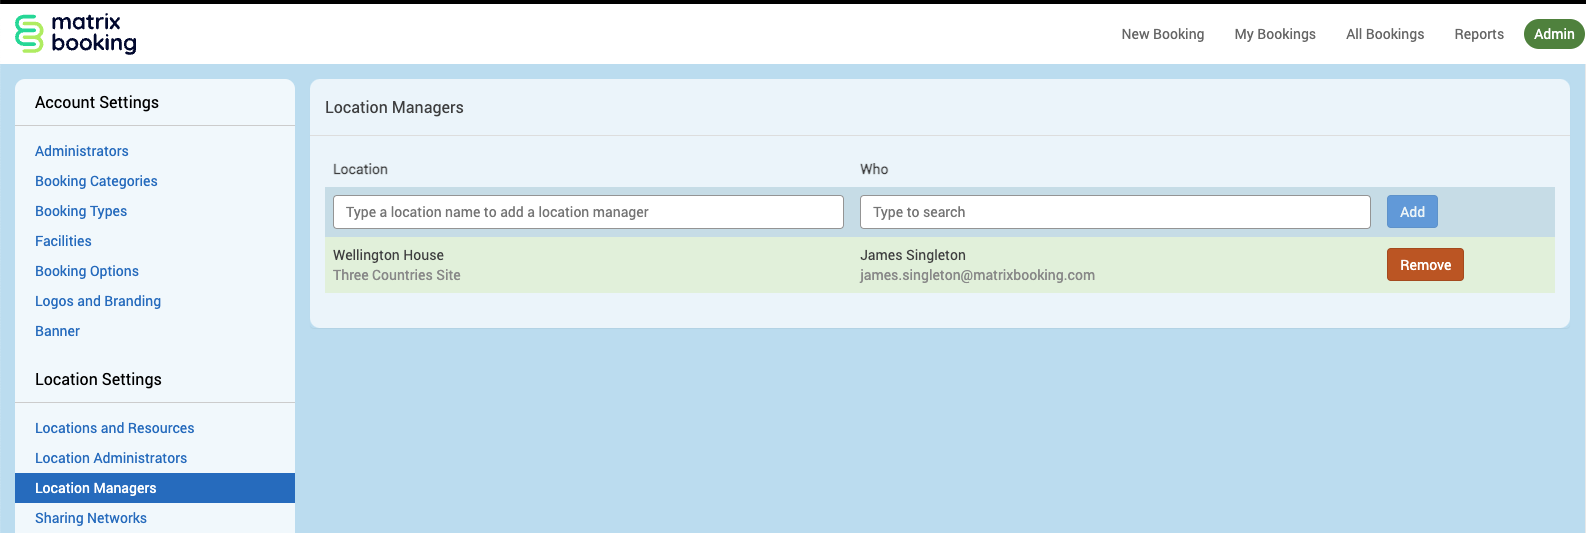Select the highlighted Location Managers item

[96, 488]
